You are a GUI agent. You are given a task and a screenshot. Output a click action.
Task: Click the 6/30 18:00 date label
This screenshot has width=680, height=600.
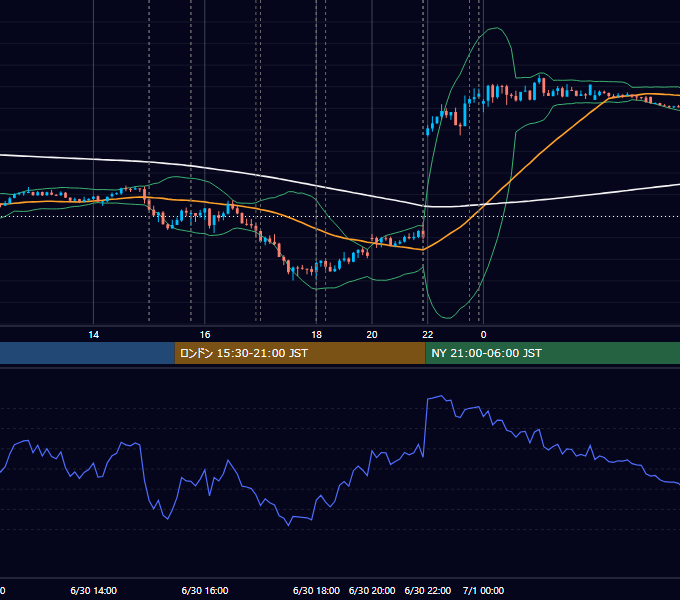(x=316, y=590)
